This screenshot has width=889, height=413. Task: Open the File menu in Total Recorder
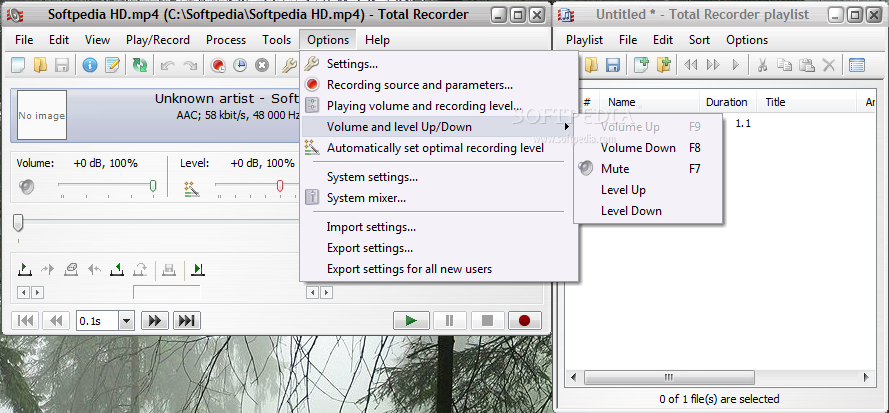24,40
